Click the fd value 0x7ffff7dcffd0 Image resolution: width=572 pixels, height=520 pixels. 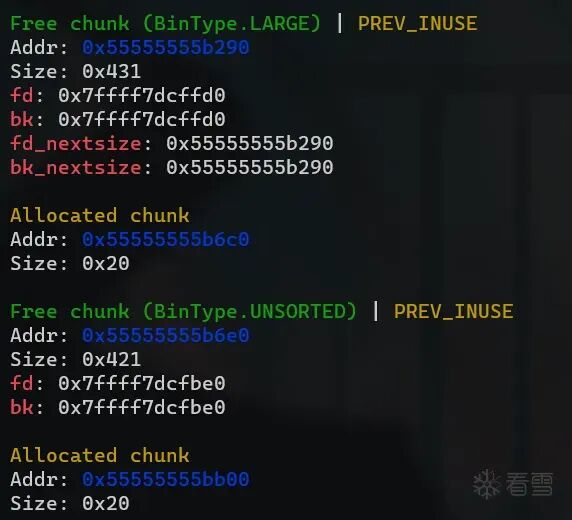pyautogui.click(x=142, y=96)
